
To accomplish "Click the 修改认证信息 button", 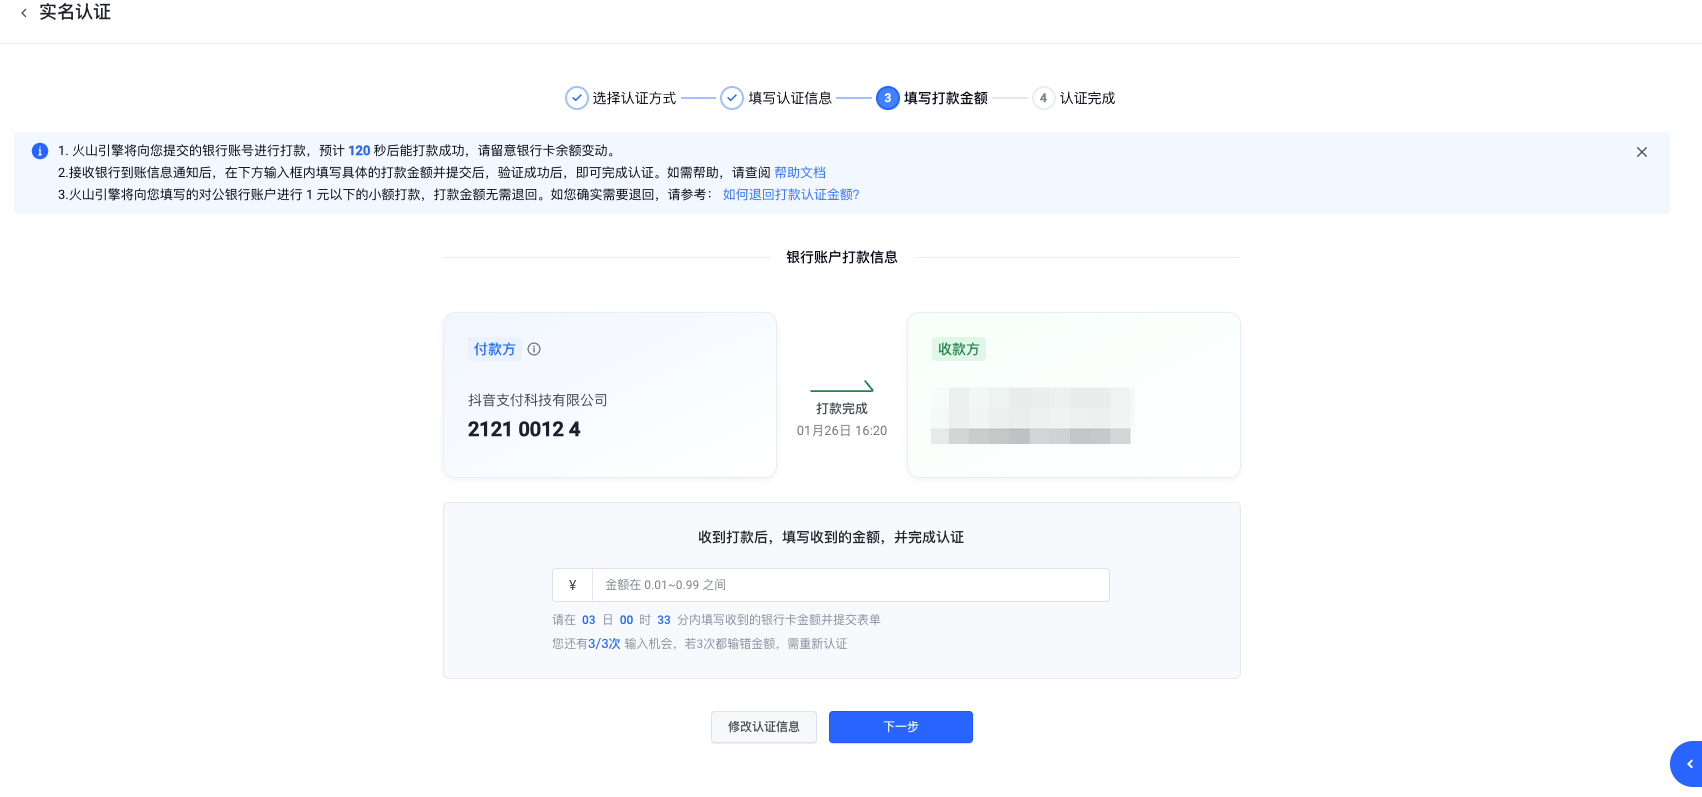I will (x=763, y=727).
